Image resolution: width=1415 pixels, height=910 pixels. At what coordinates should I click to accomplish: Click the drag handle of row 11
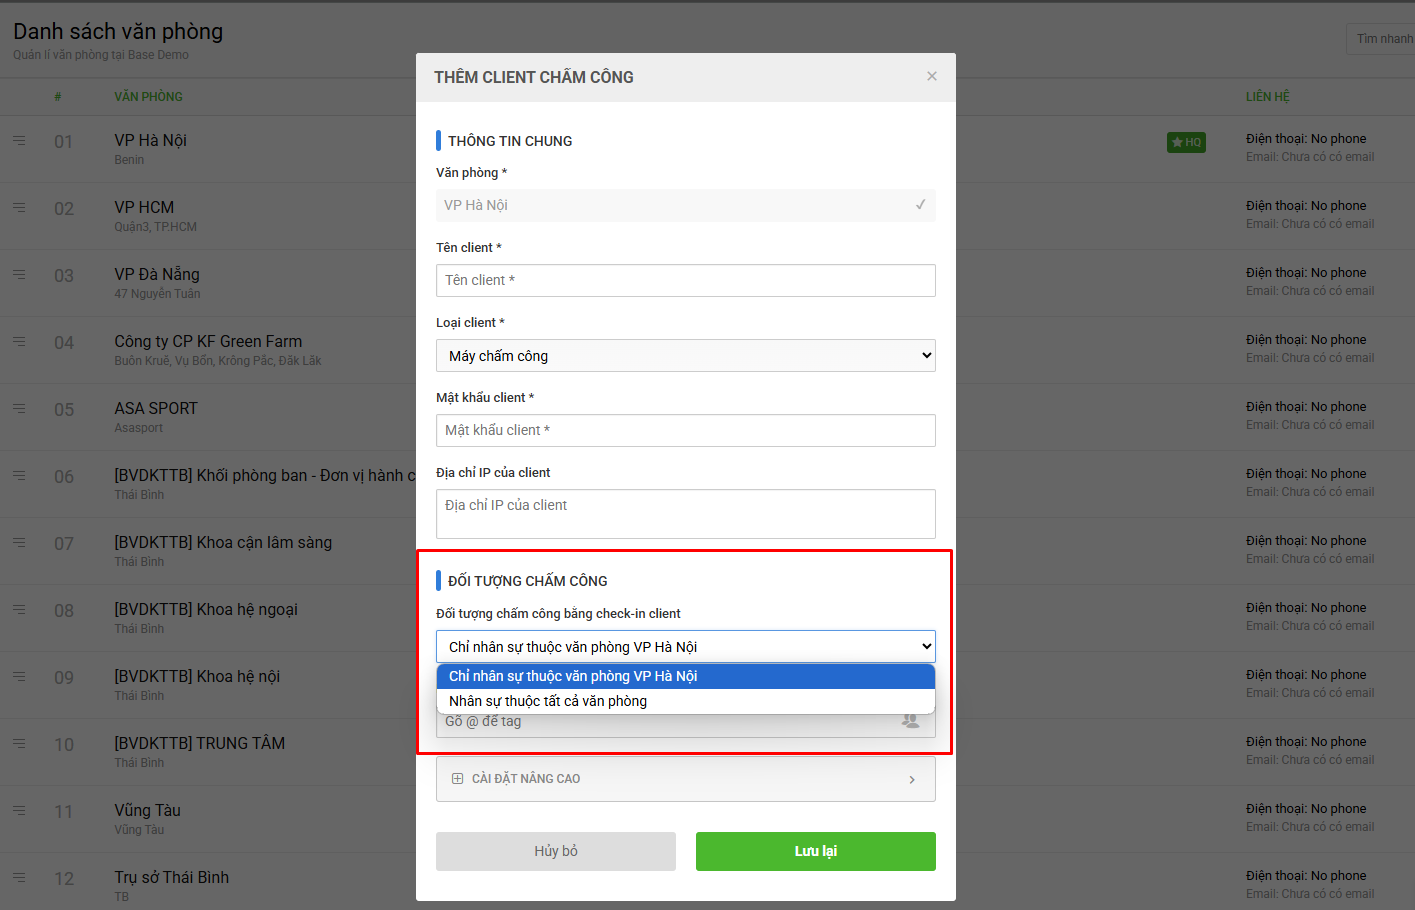pos(19,811)
